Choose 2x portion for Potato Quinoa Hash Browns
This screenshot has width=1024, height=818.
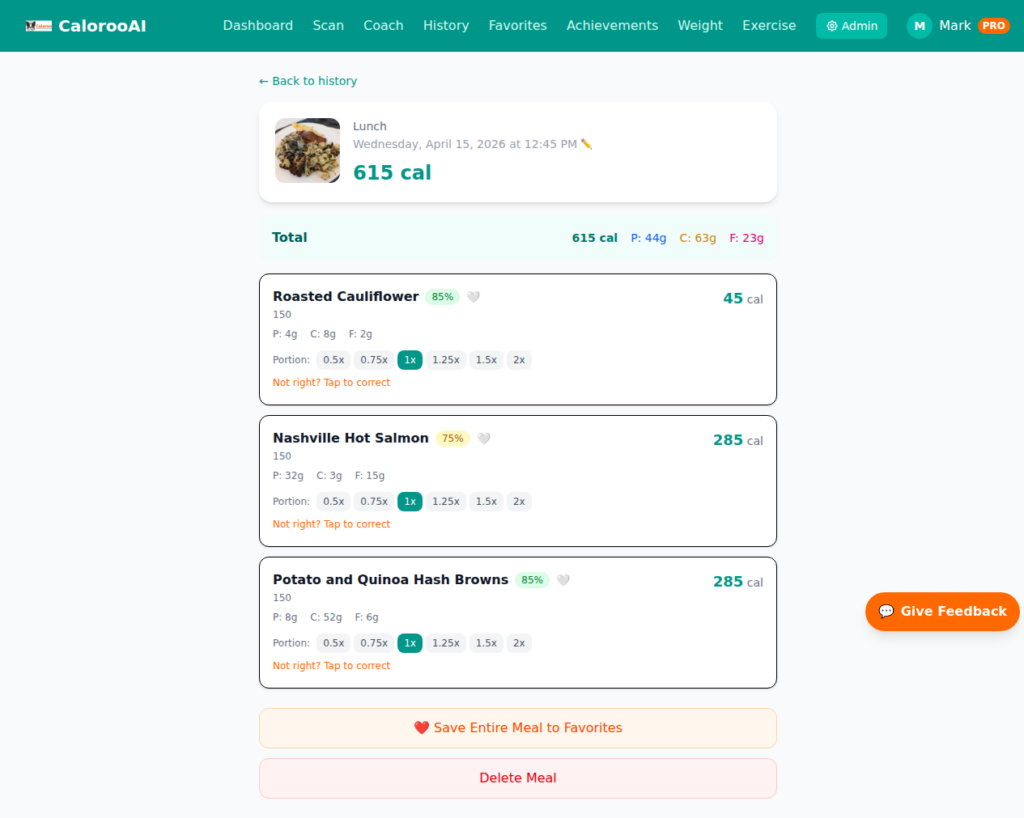[518, 644]
